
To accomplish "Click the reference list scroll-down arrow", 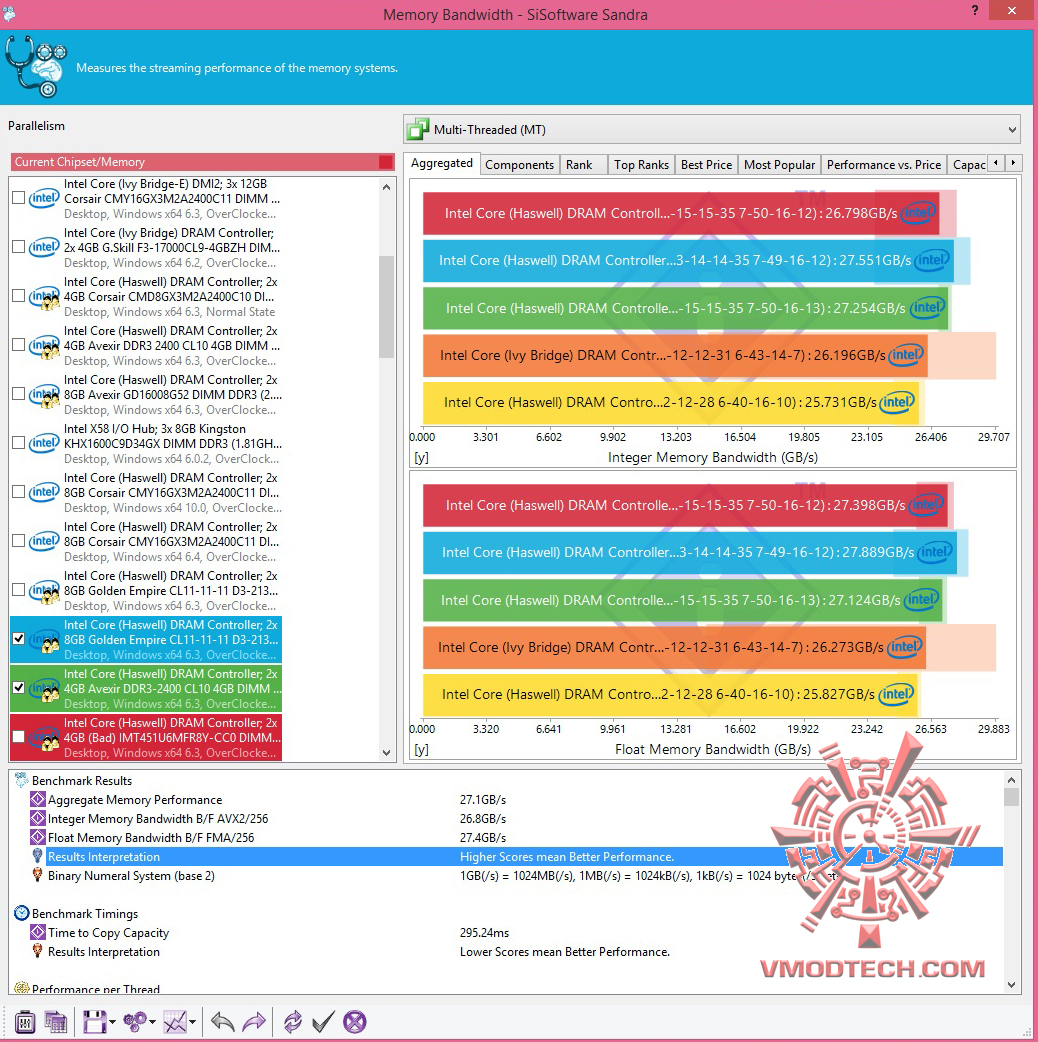I will 387,753.
